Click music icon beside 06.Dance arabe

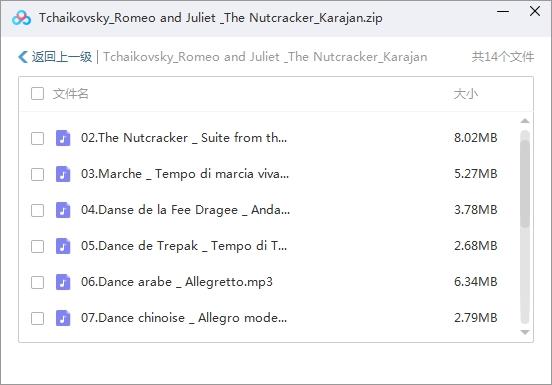pyautogui.click(x=63, y=282)
